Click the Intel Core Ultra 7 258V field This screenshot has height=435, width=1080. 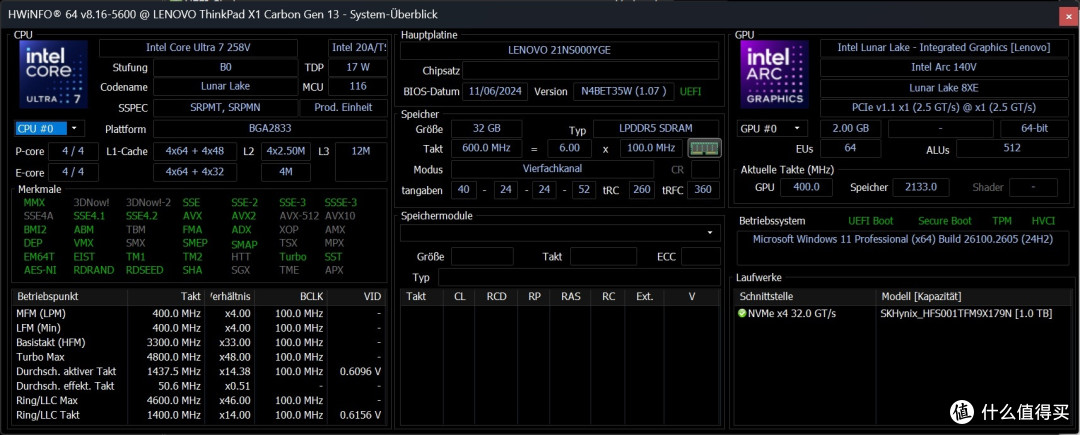(x=198, y=47)
